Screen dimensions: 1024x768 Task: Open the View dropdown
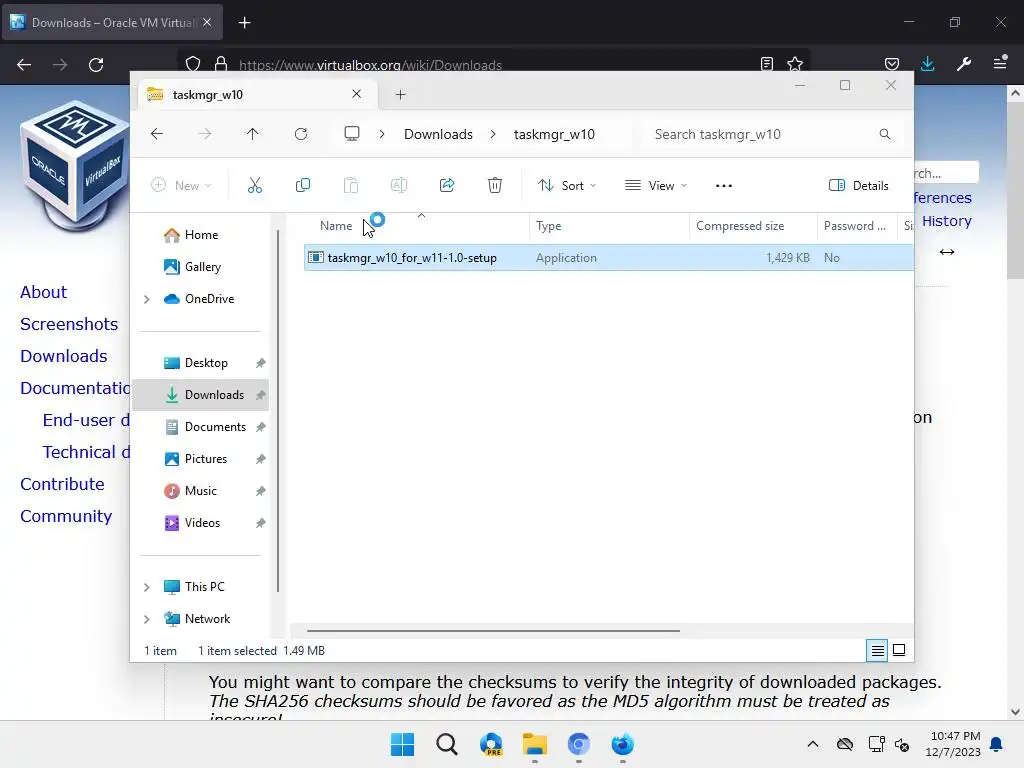(x=656, y=185)
